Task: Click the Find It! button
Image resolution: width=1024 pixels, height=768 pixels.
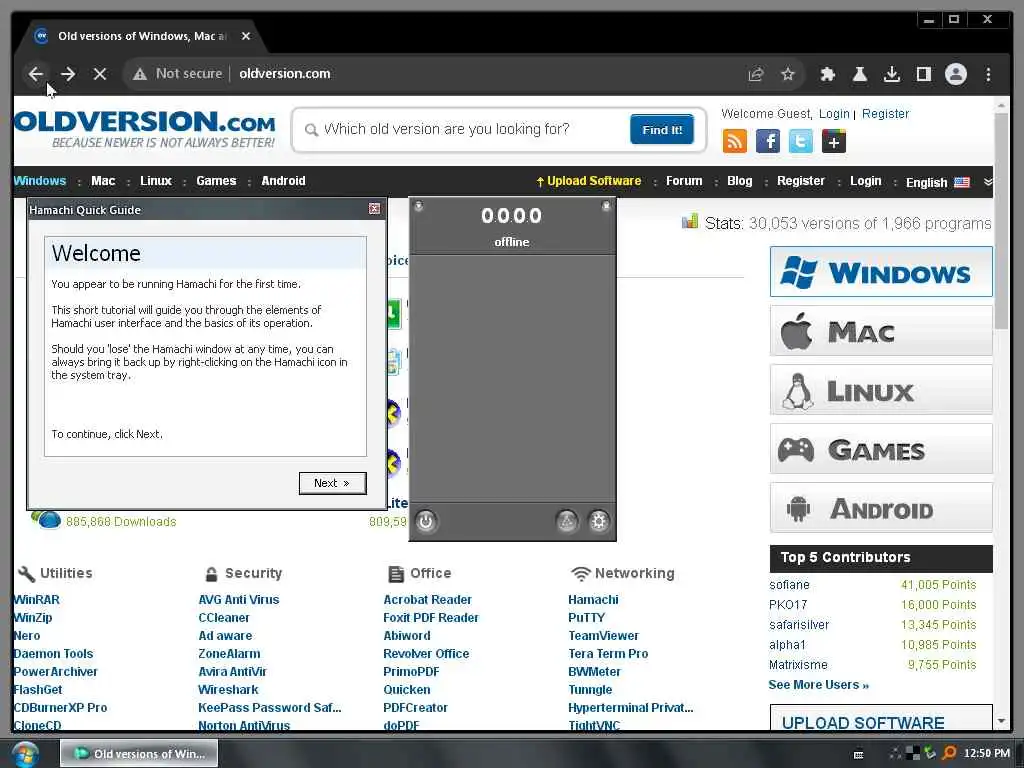Action: tap(662, 129)
